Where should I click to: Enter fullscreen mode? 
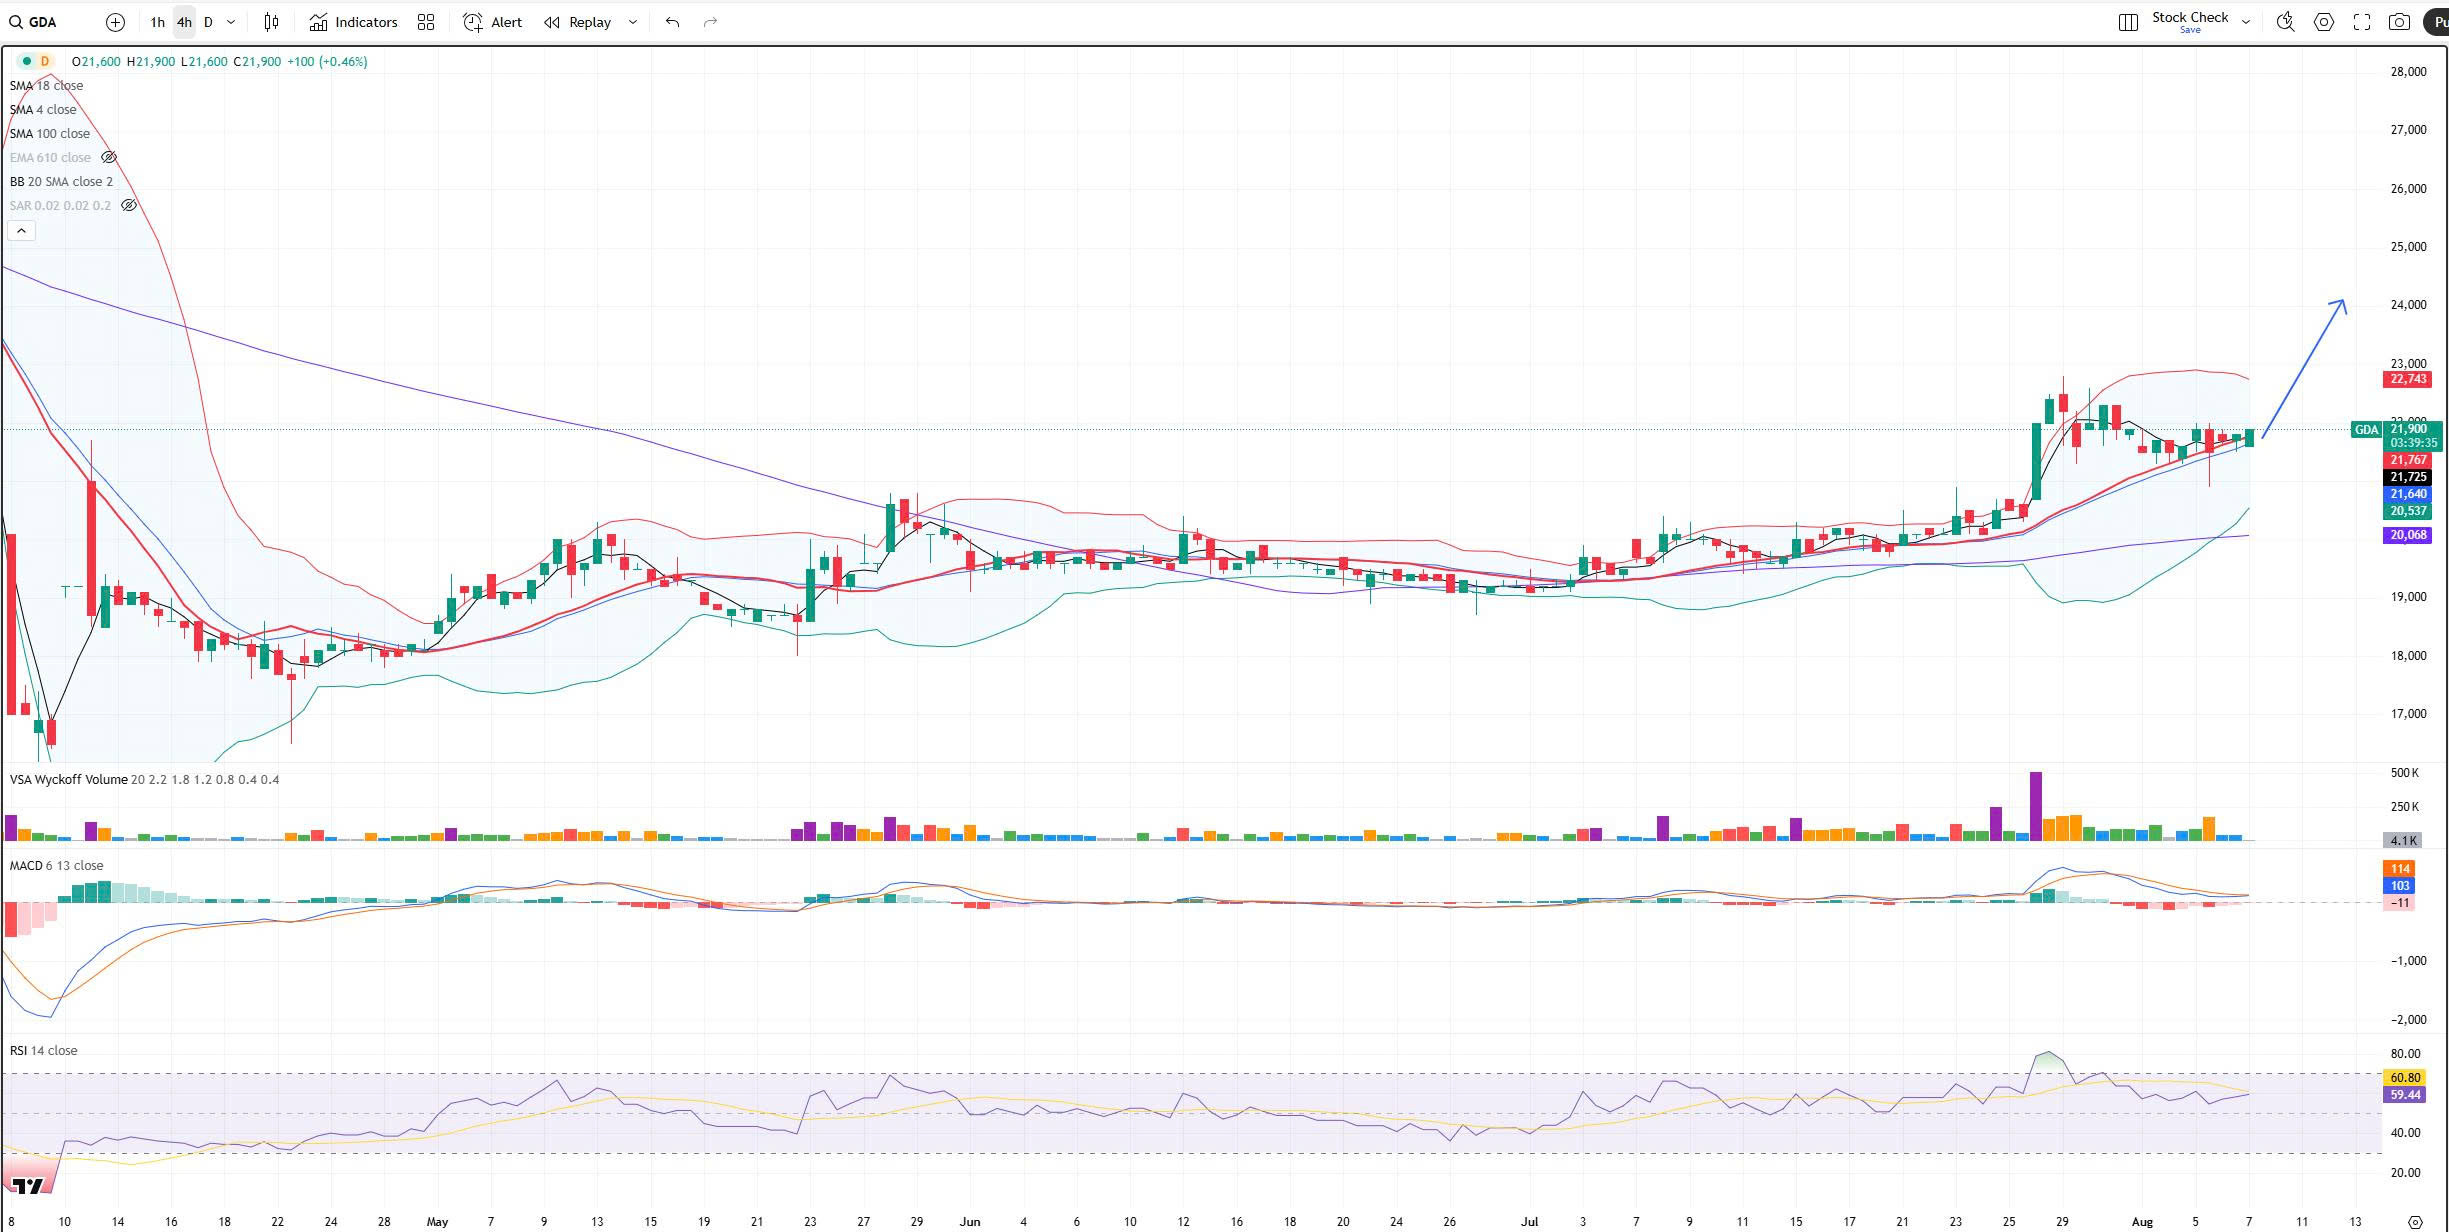pos(2362,22)
